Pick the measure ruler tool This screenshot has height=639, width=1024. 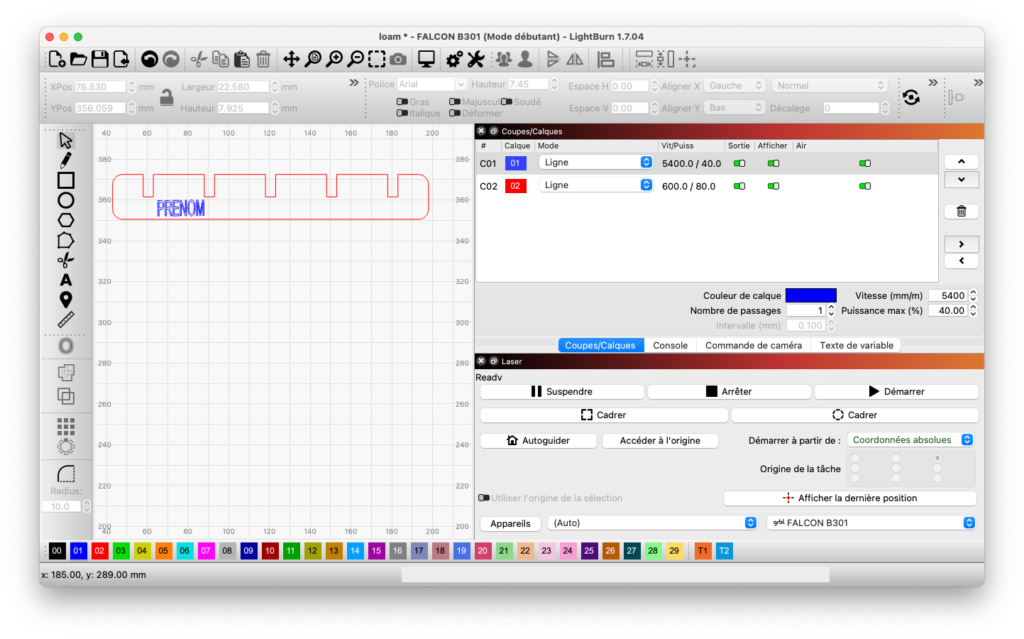(x=66, y=320)
